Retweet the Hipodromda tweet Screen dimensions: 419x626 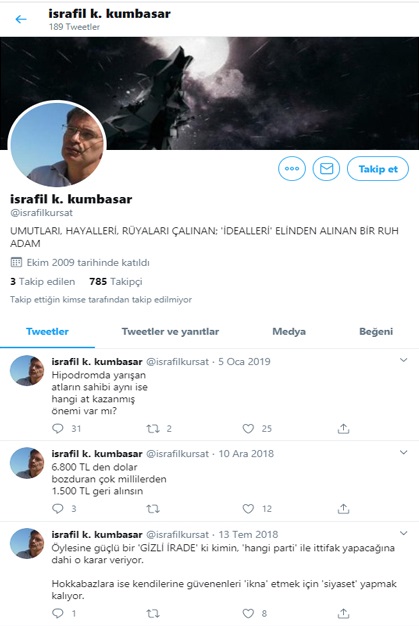[x=153, y=428]
